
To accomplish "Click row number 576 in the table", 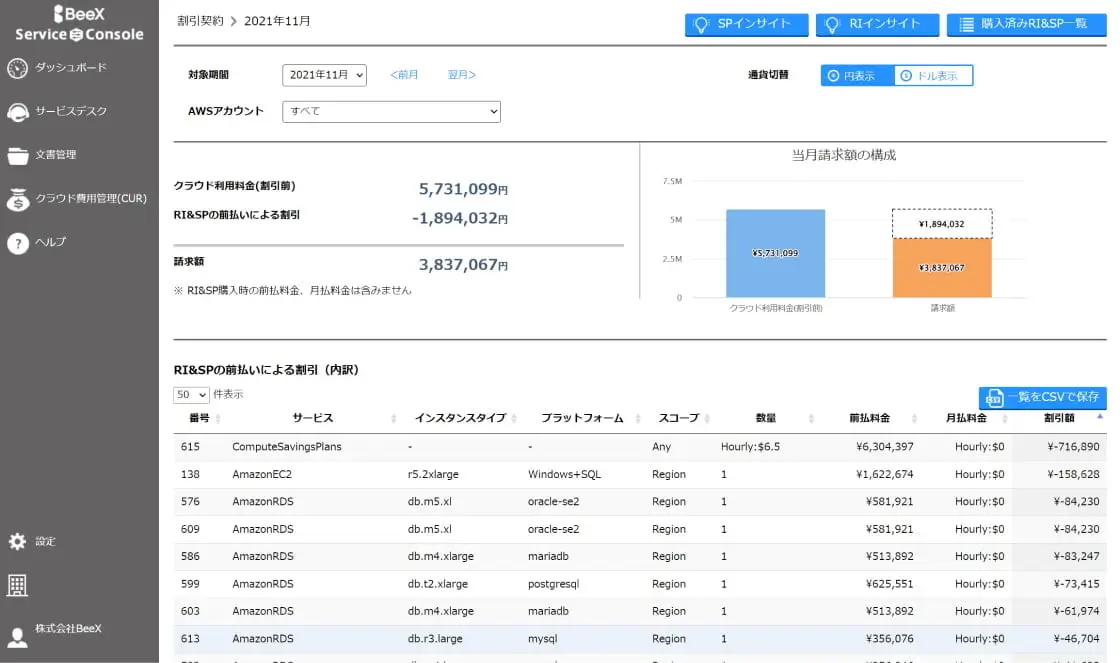I will pos(190,502).
